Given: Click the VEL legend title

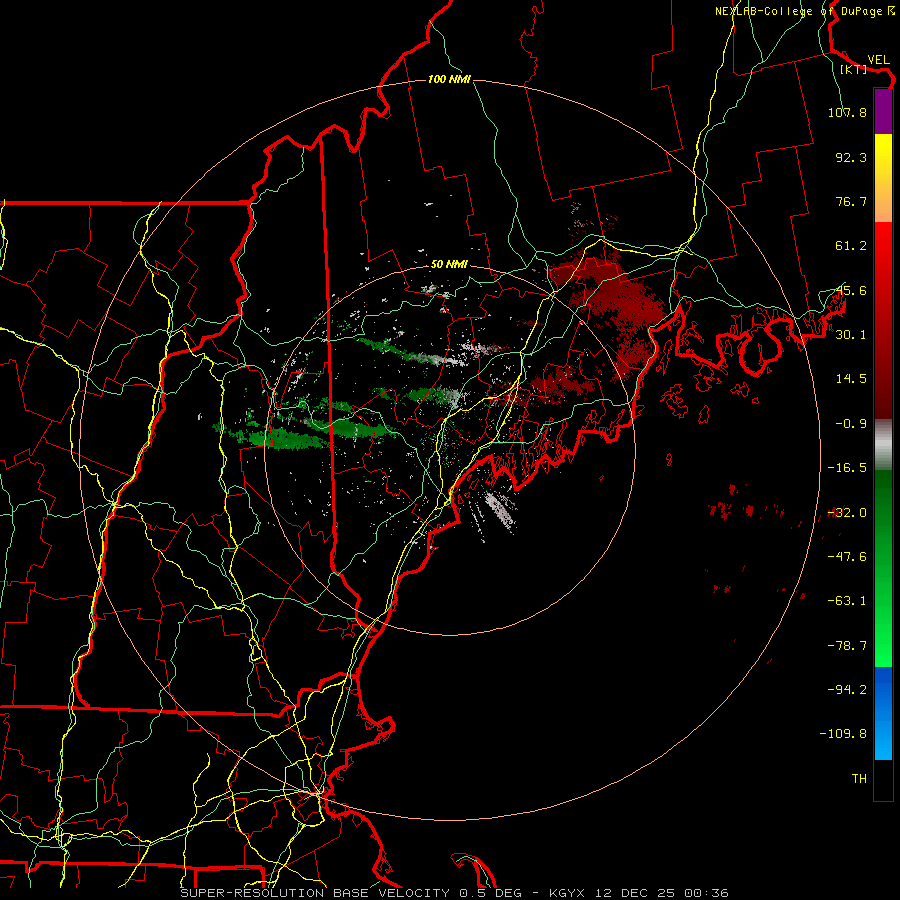Looking at the screenshot, I should click(x=878, y=59).
